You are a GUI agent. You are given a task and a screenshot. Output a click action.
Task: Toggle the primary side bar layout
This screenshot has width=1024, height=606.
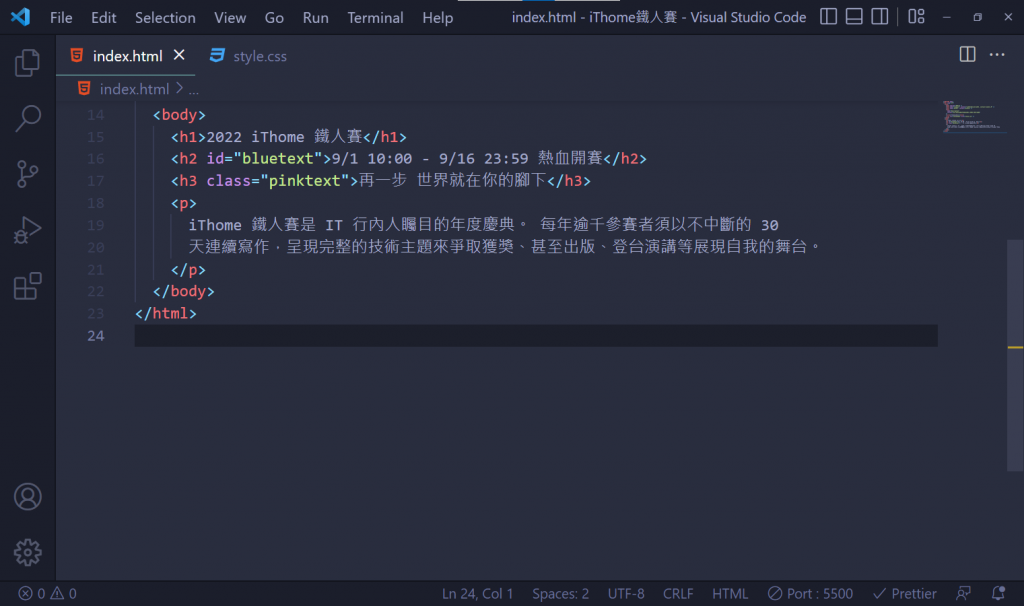tap(828, 16)
